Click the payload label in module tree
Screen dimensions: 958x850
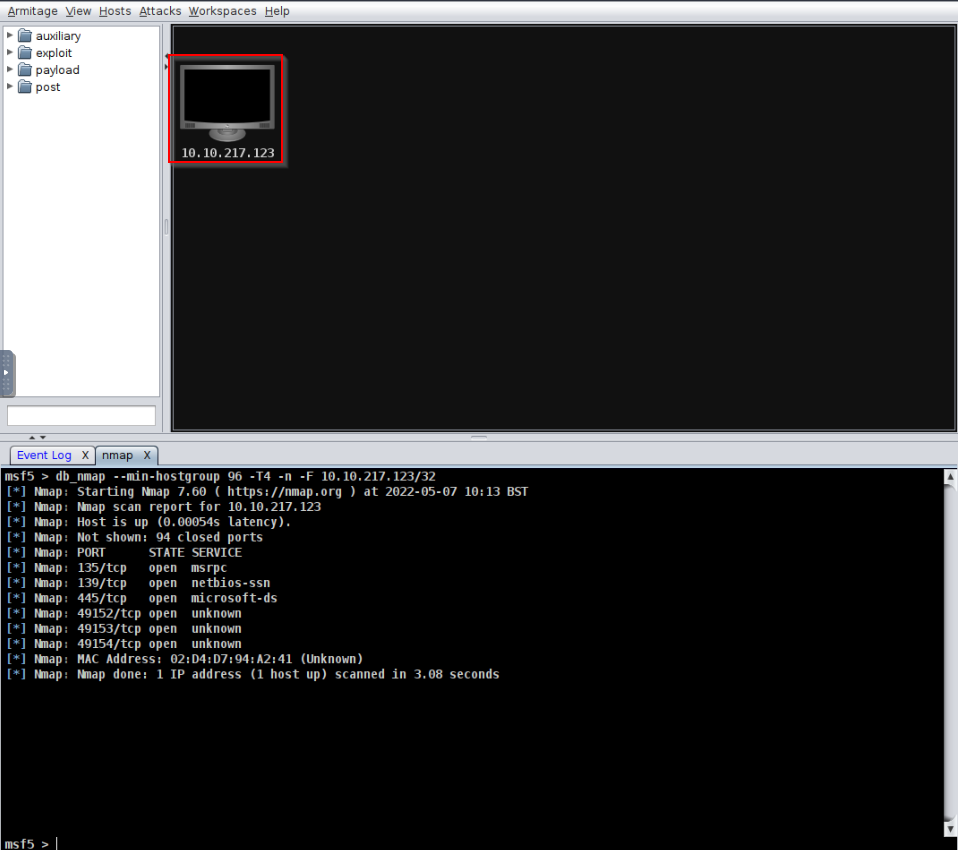[x=57, y=70]
